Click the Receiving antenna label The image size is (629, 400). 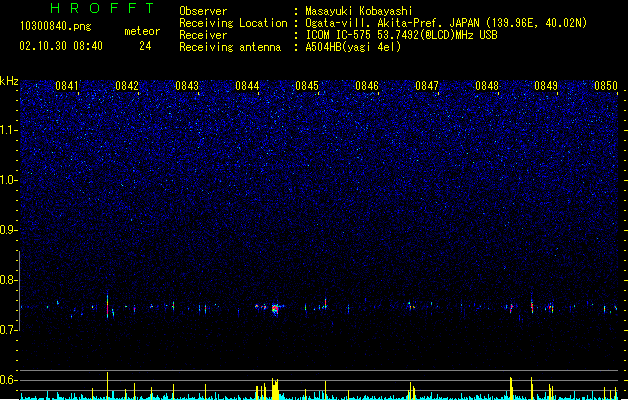pos(230,47)
